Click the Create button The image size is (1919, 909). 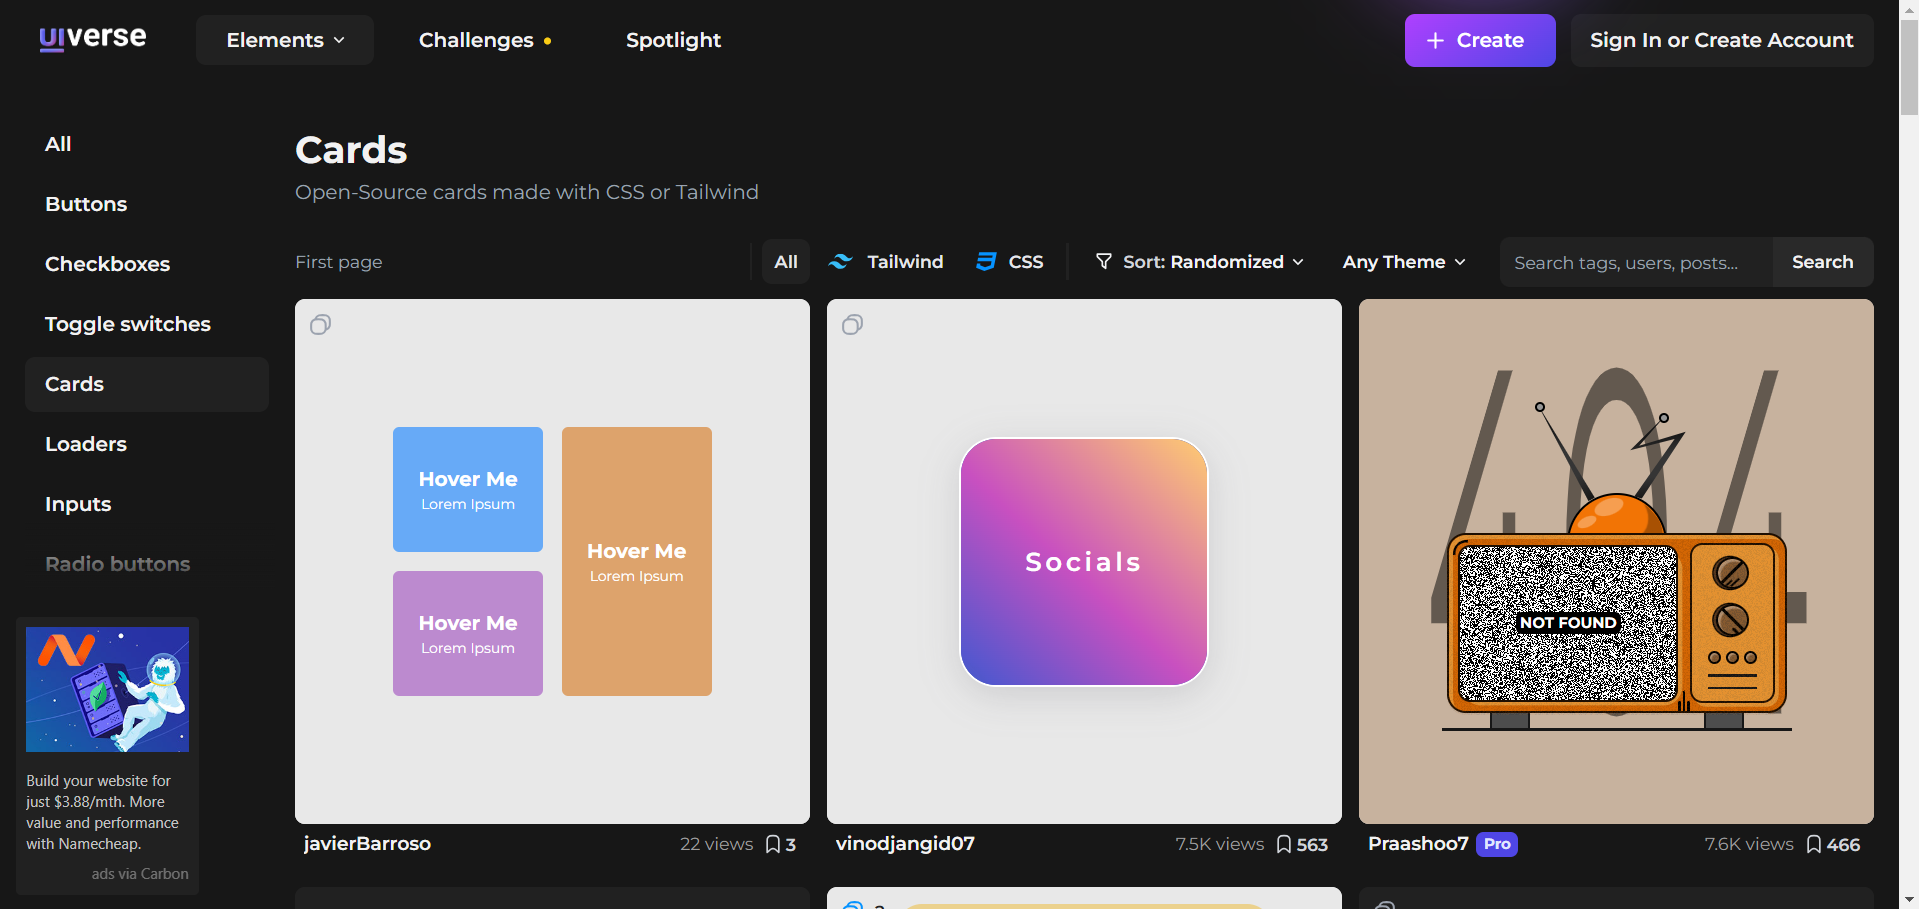1479,40
